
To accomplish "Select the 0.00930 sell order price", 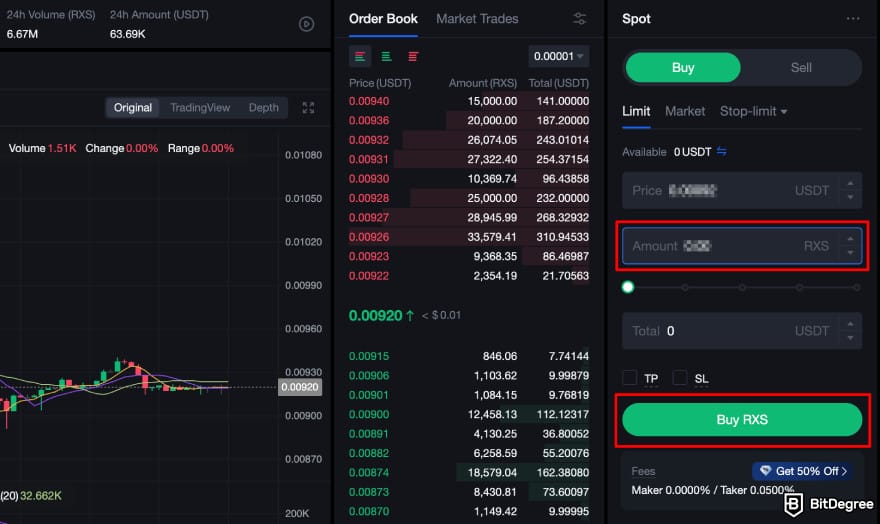I will click(x=369, y=178).
